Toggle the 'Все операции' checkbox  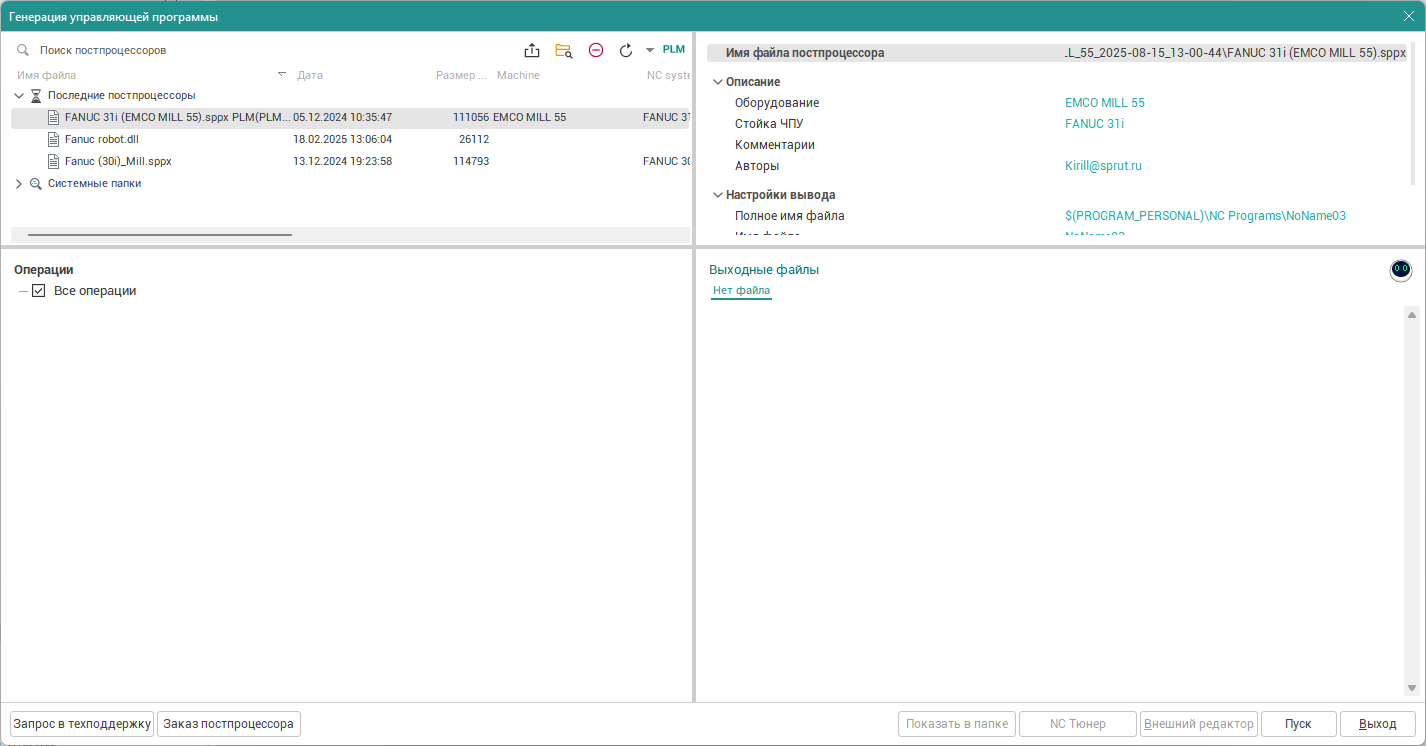pyautogui.click(x=39, y=291)
